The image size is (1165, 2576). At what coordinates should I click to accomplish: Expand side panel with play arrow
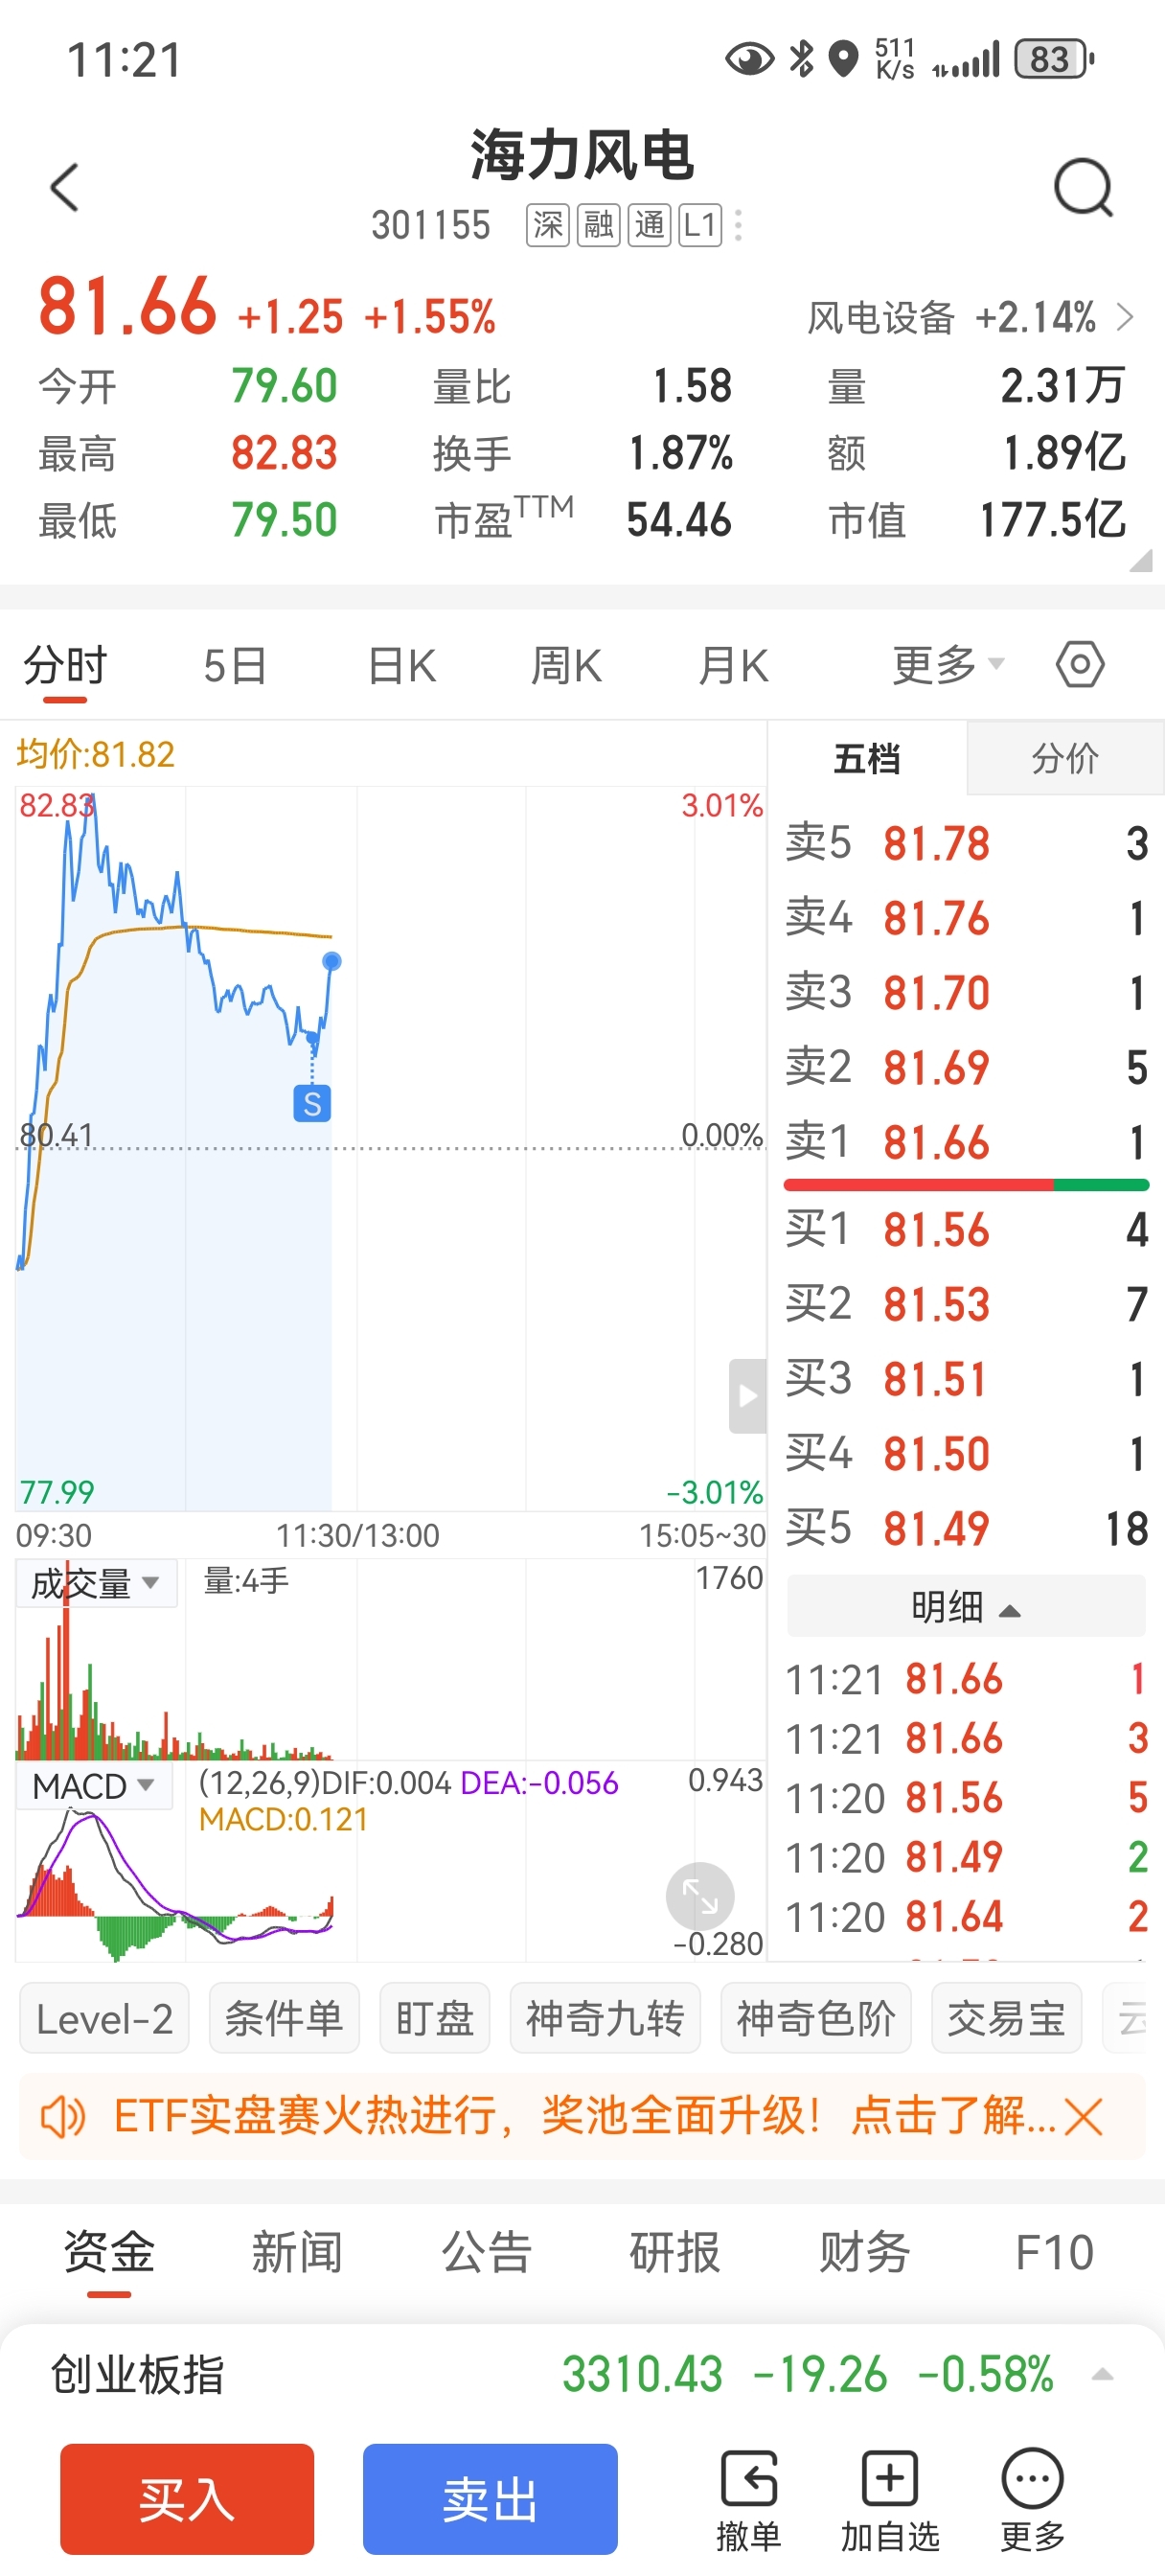coord(747,1396)
